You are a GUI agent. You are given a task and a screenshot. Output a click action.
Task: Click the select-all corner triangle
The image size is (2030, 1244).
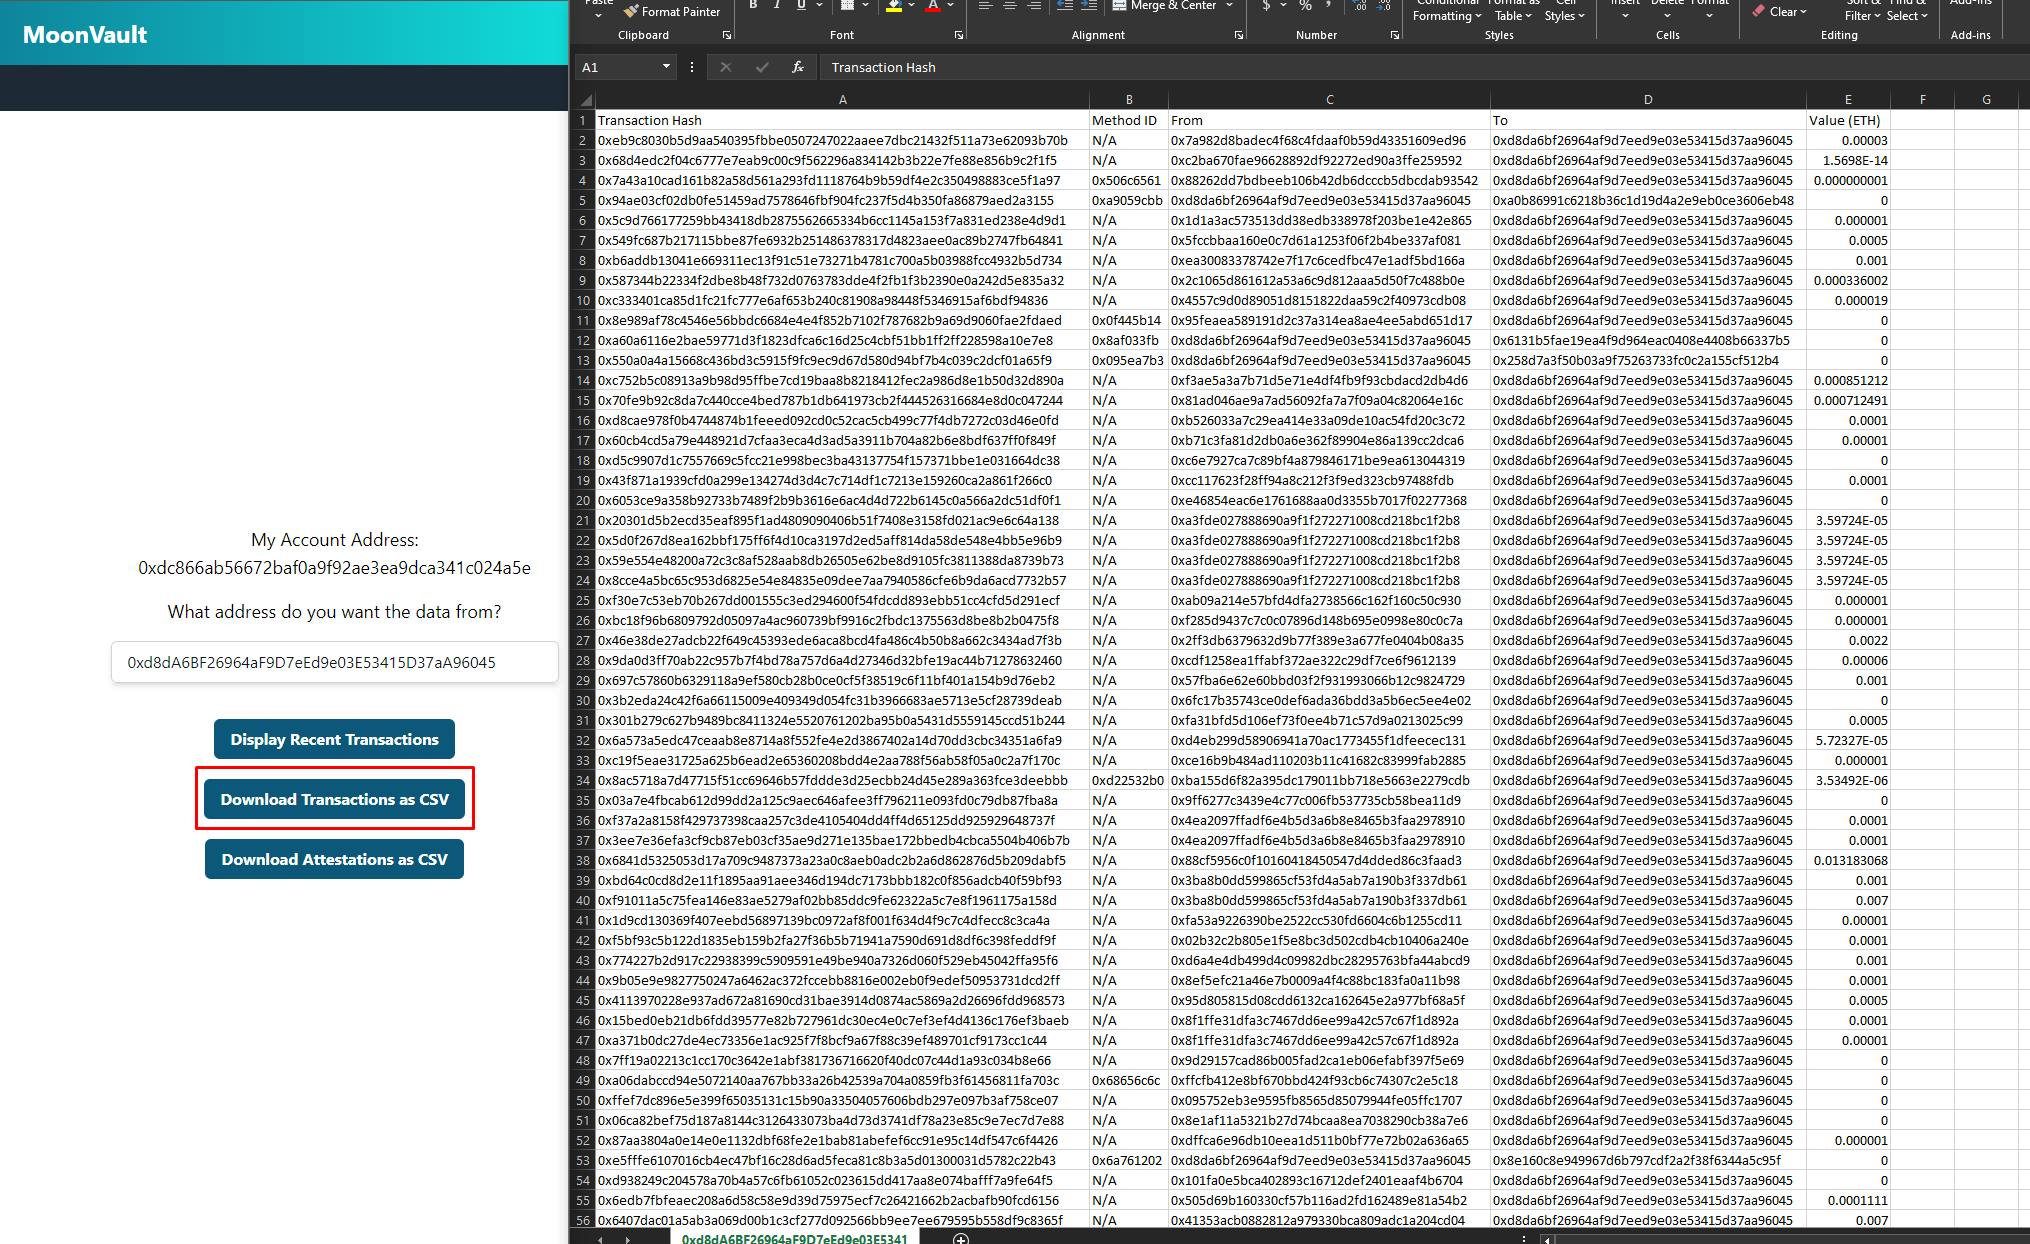[586, 100]
